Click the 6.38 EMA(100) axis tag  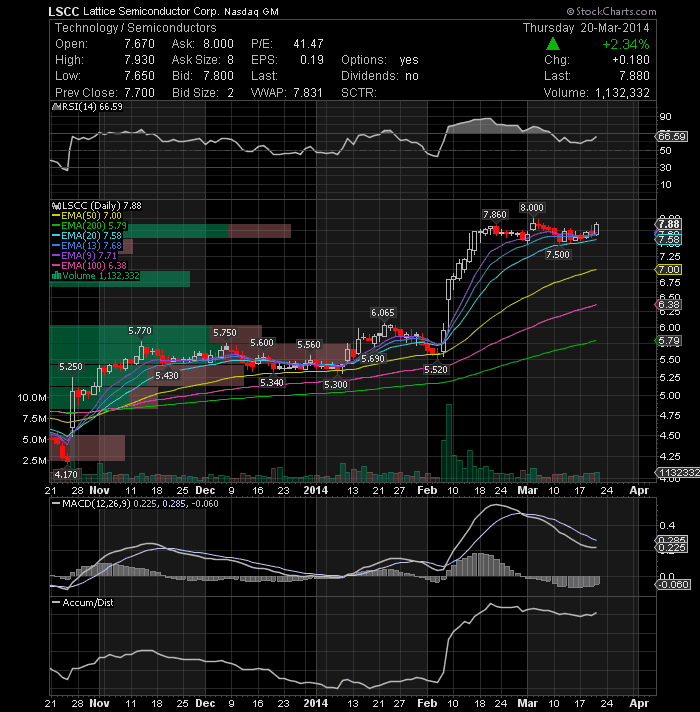(x=669, y=305)
